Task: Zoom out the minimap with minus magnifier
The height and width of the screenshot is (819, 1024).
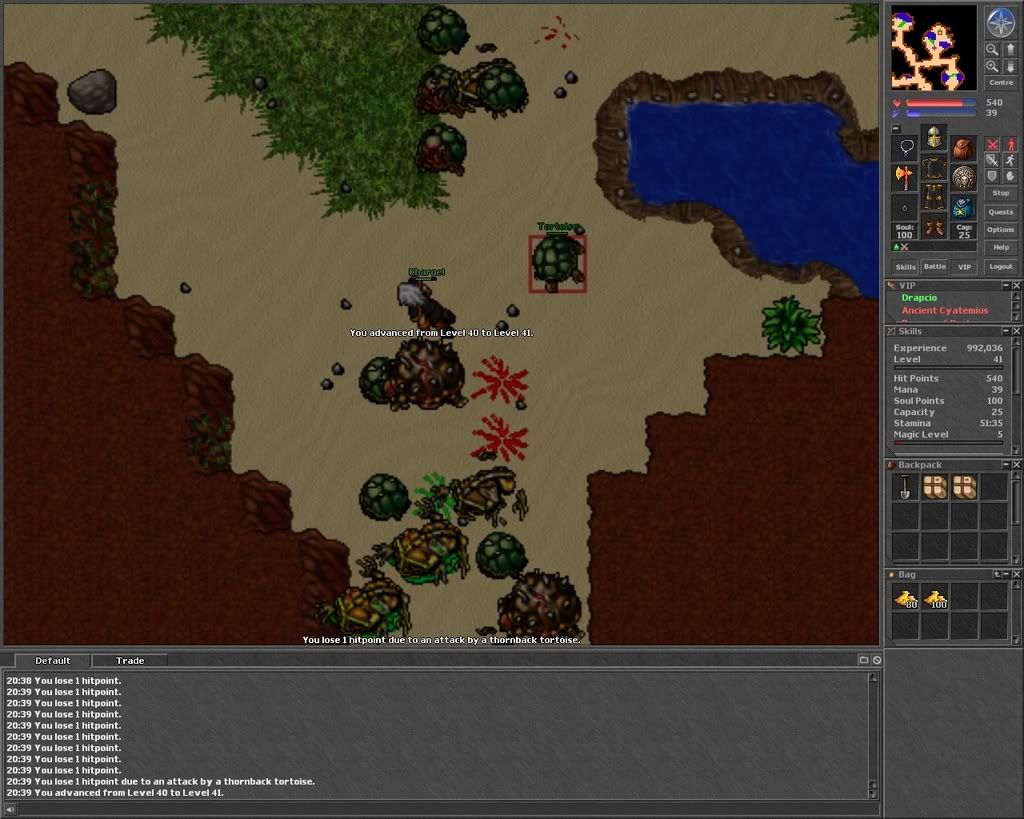Action: (x=992, y=50)
